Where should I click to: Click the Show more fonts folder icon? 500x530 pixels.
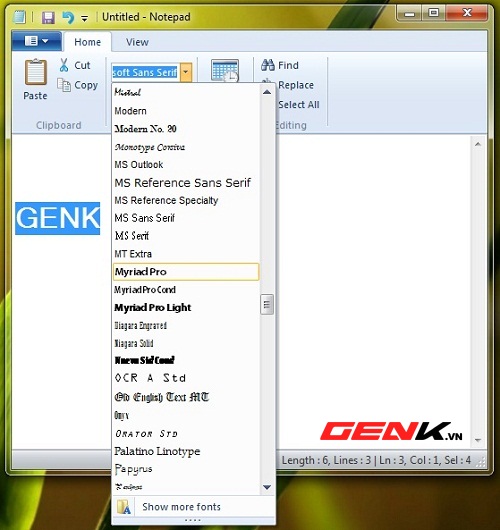click(123, 507)
